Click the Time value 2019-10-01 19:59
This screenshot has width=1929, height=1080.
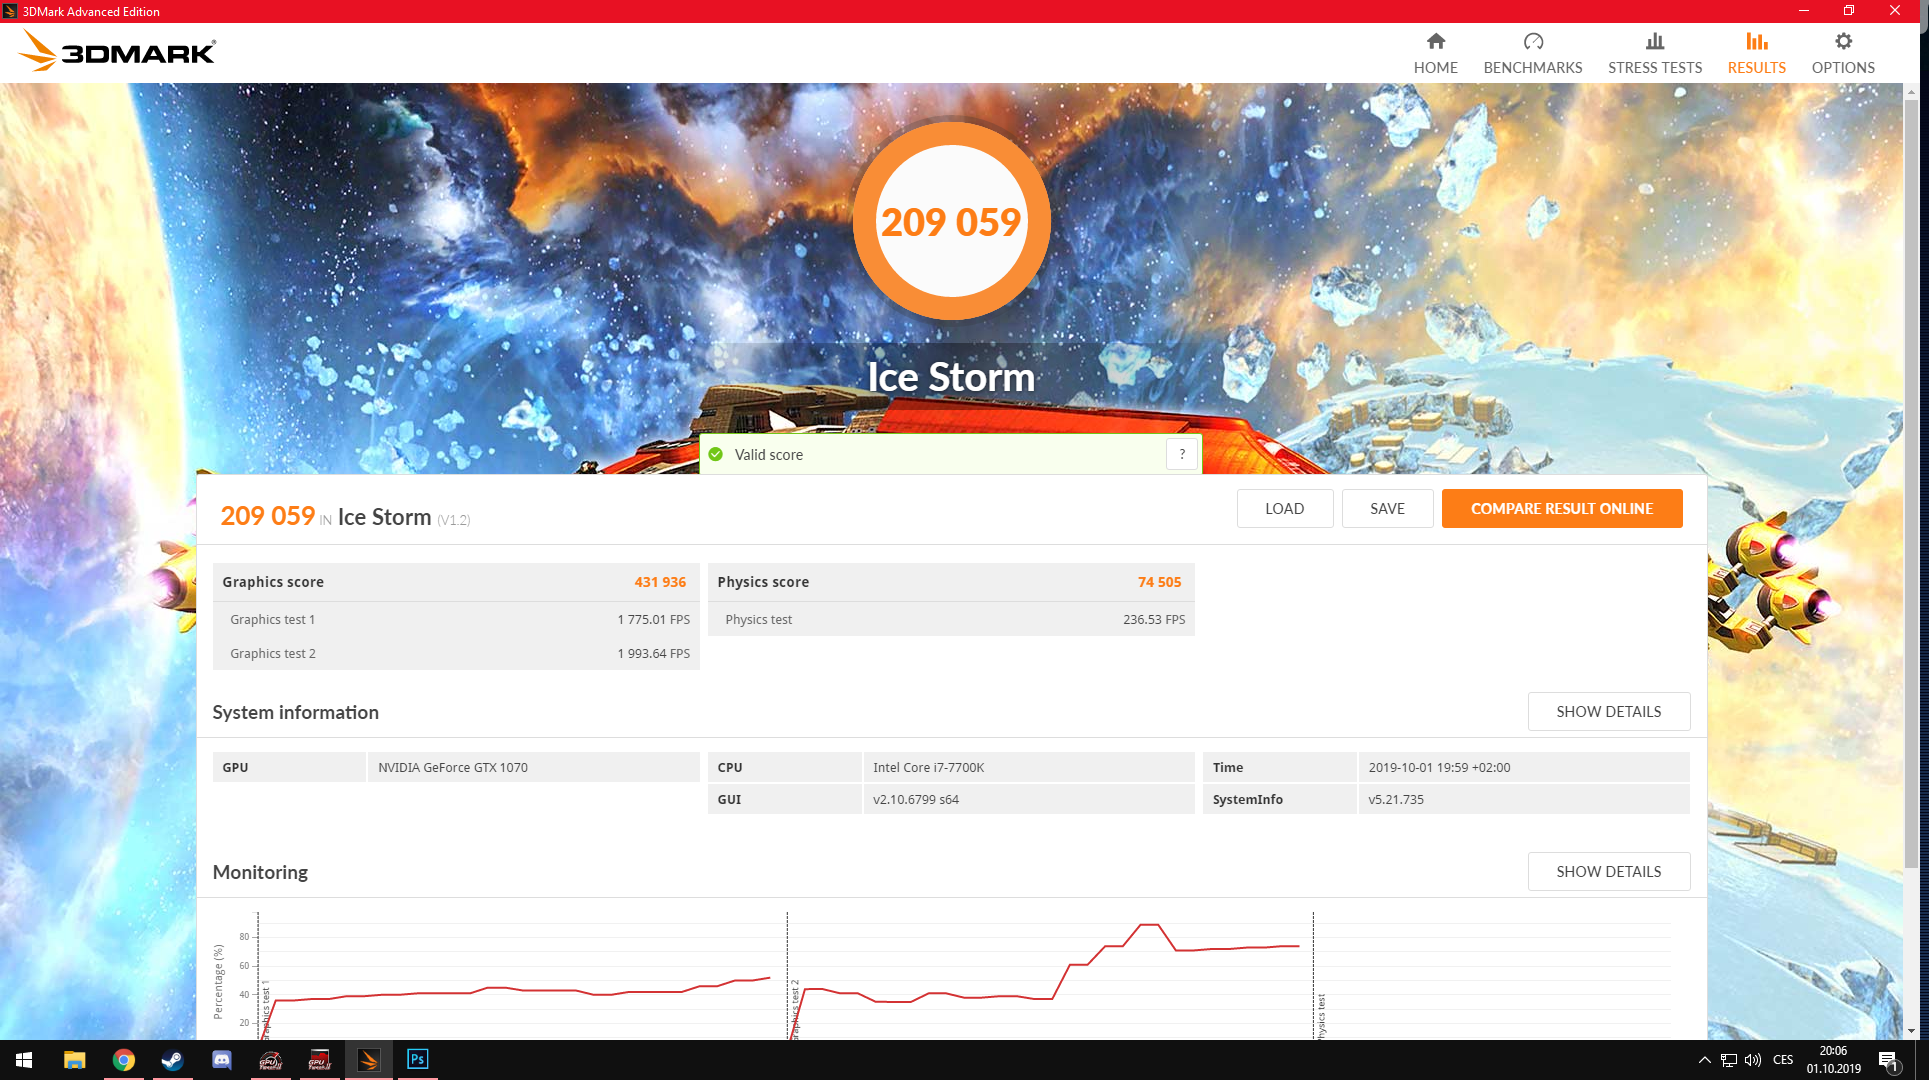coord(1439,767)
